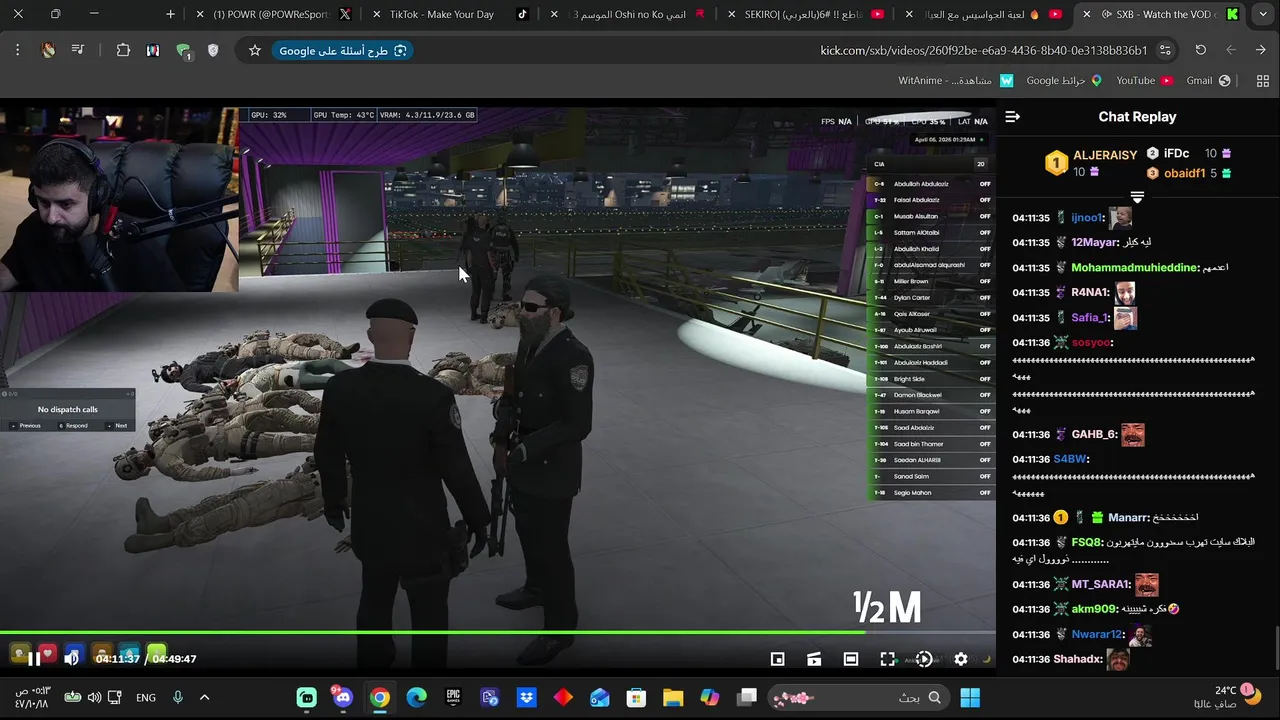Image resolution: width=1280 pixels, height=720 pixels.
Task: Click username R4NA1 in chat
Action: (1090, 293)
